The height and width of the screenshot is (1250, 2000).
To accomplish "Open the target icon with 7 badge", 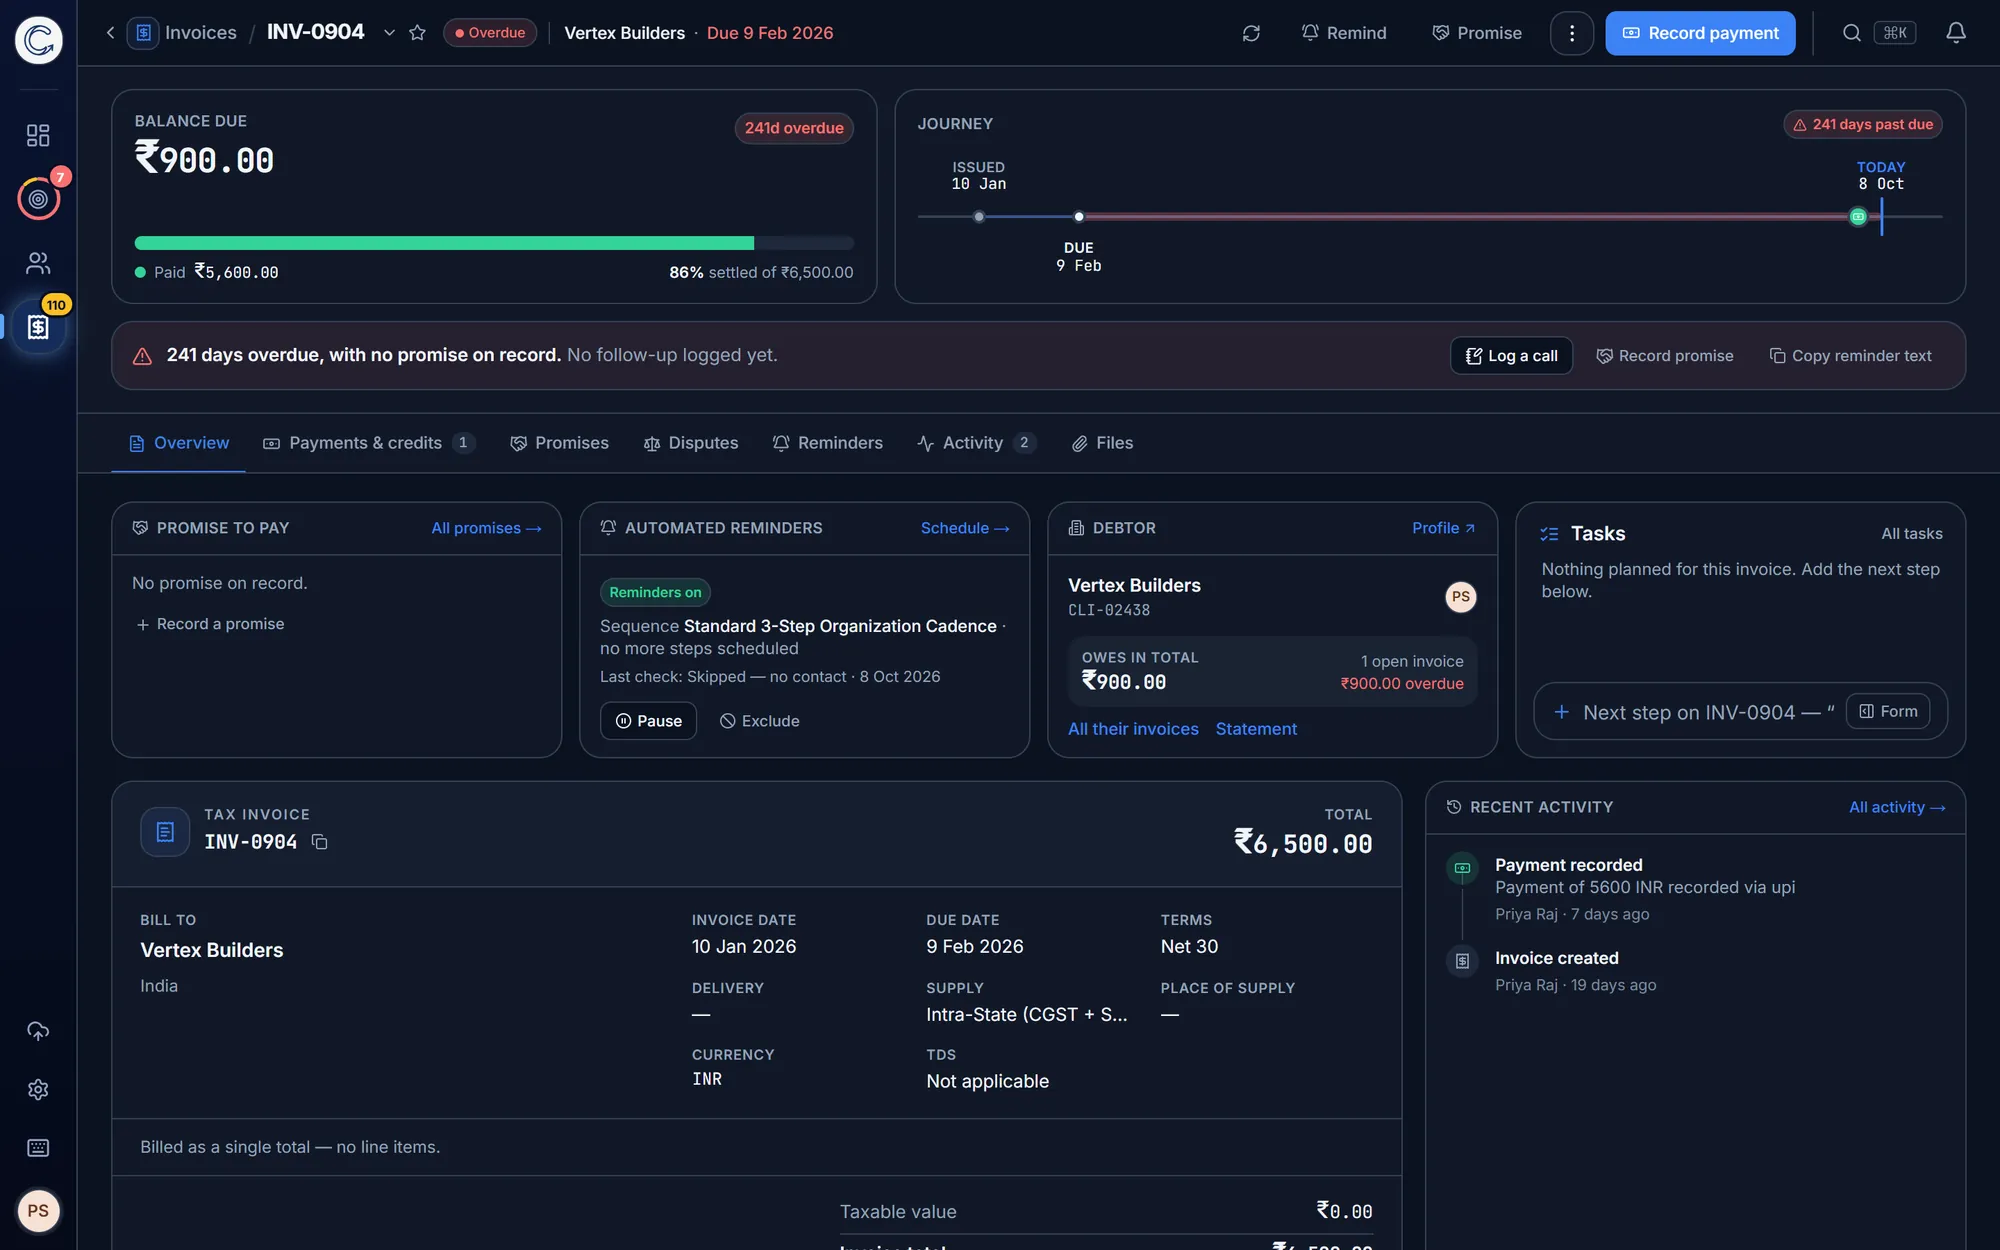I will pos(38,199).
